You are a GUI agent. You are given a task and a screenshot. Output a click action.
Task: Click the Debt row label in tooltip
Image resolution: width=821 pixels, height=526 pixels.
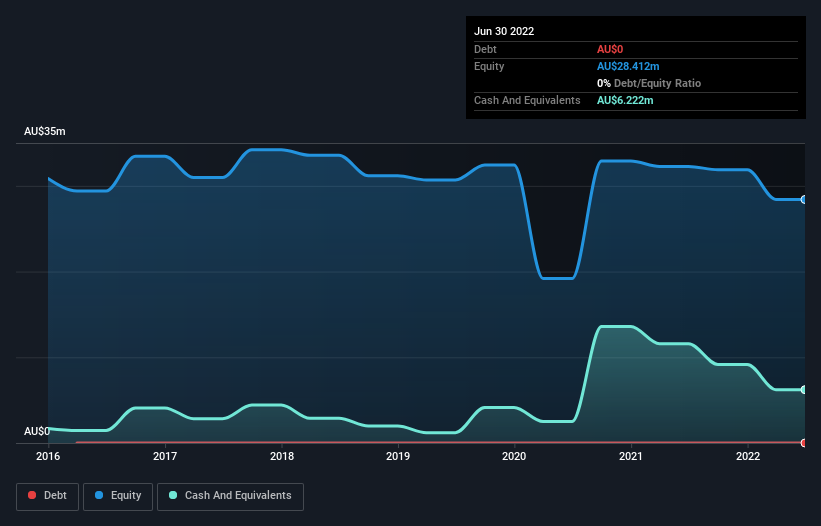[x=485, y=49]
